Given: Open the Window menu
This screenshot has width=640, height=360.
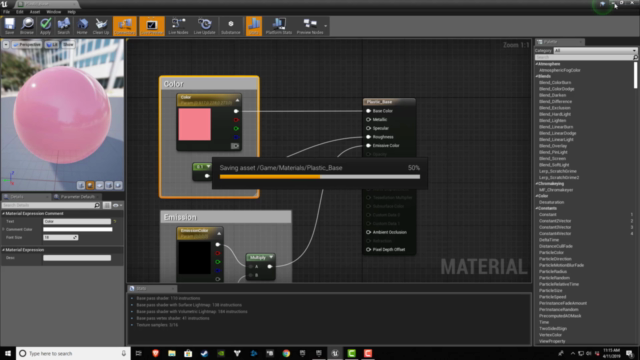Looking at the screenshot, I should click(53, 12).
